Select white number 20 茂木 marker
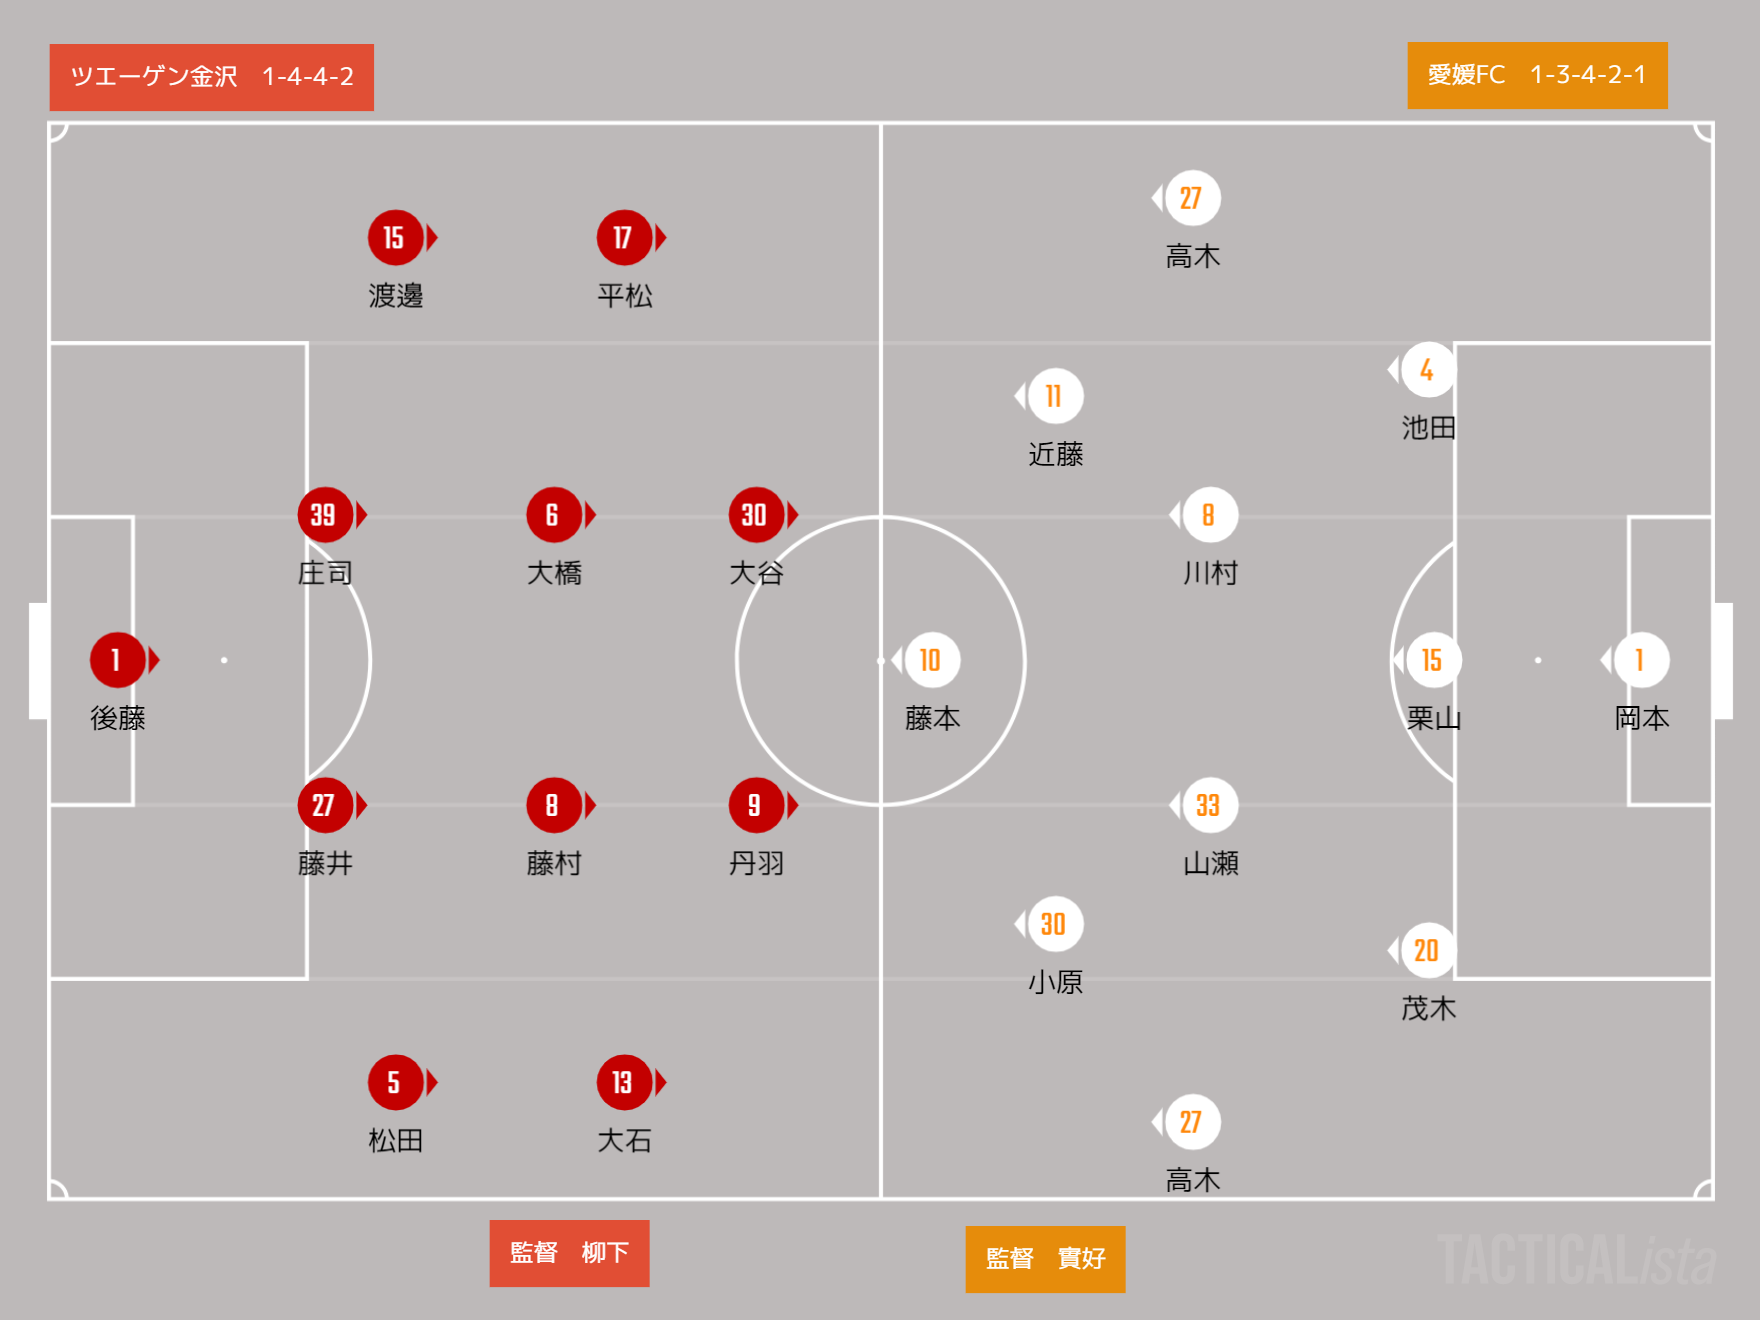The width and height of the screenshot is (1760, 1320). coord(1428,950)
